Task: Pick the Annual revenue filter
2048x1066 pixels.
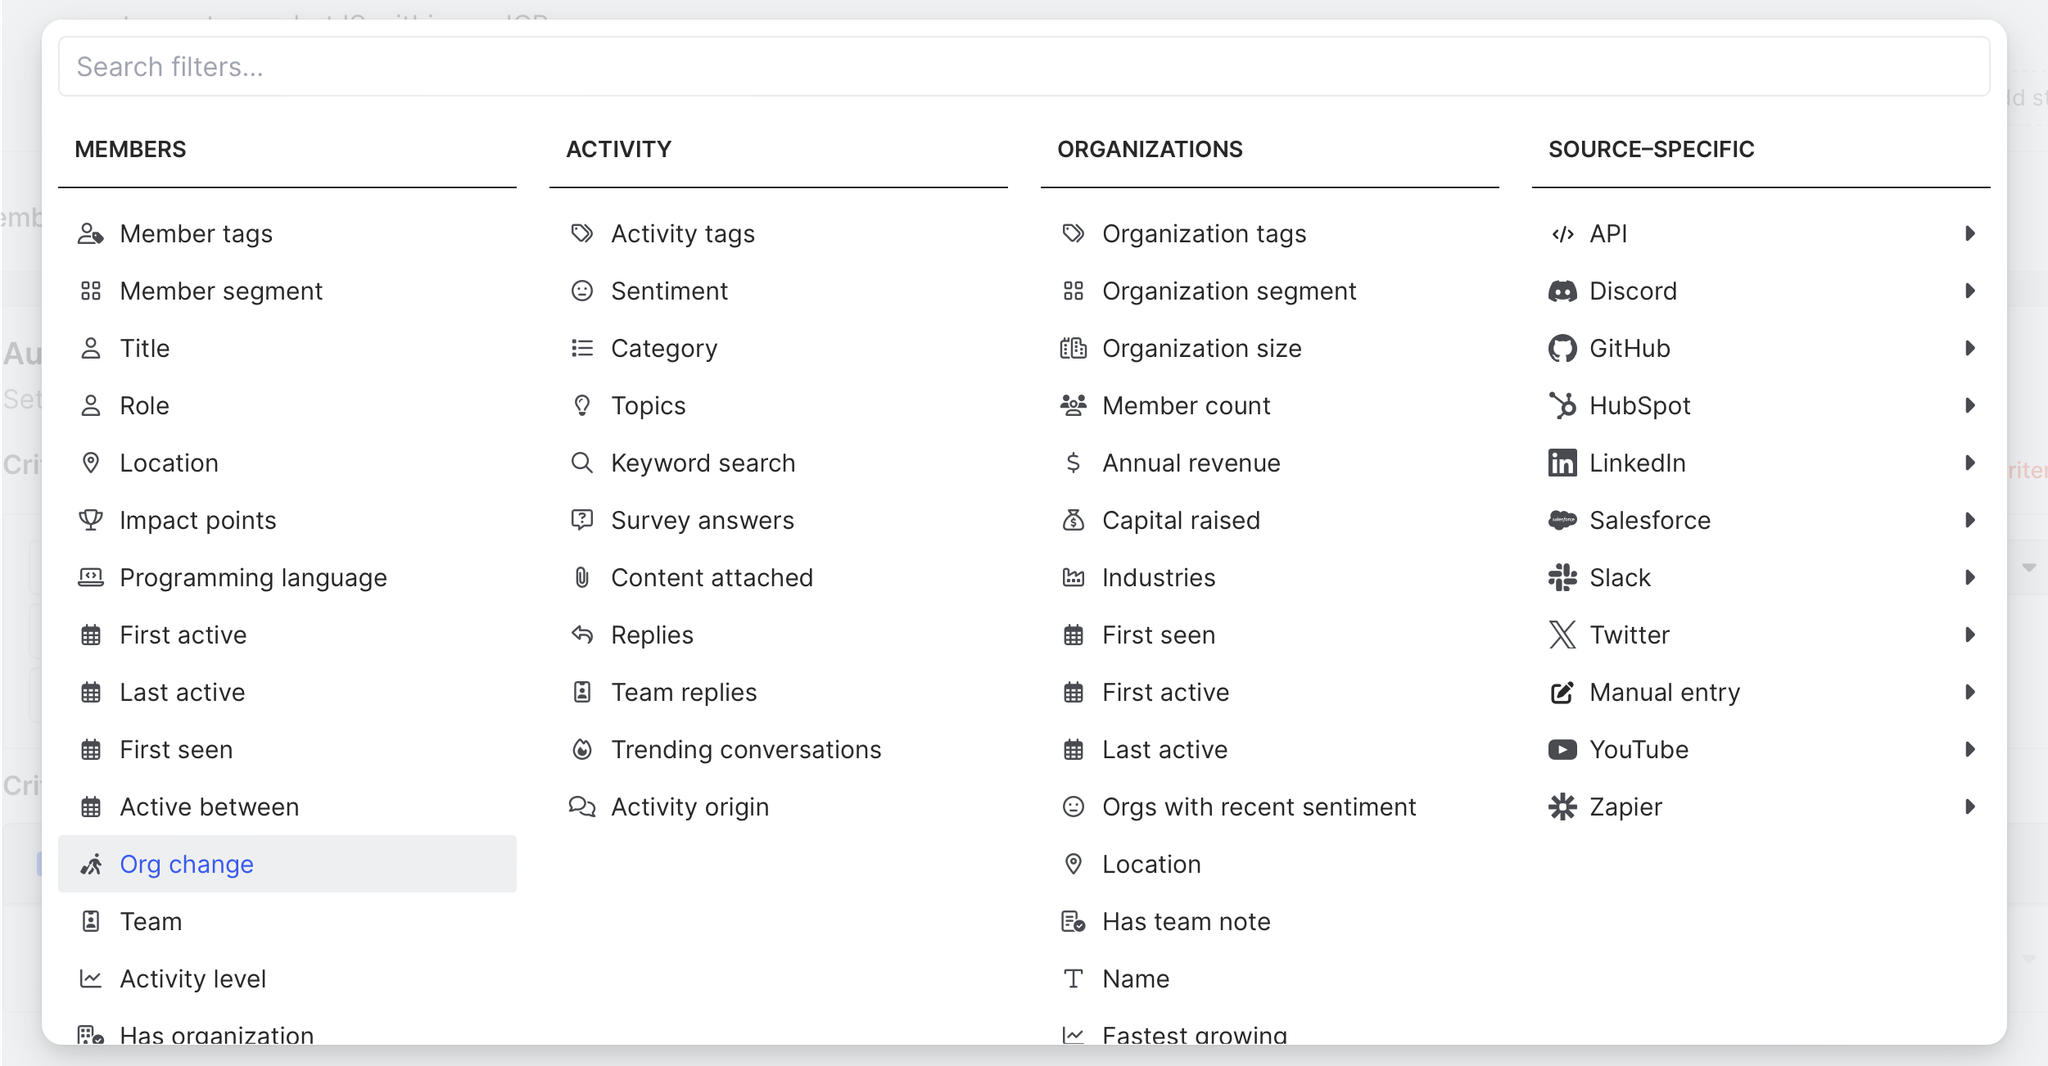Action: tap(1191, 463)
